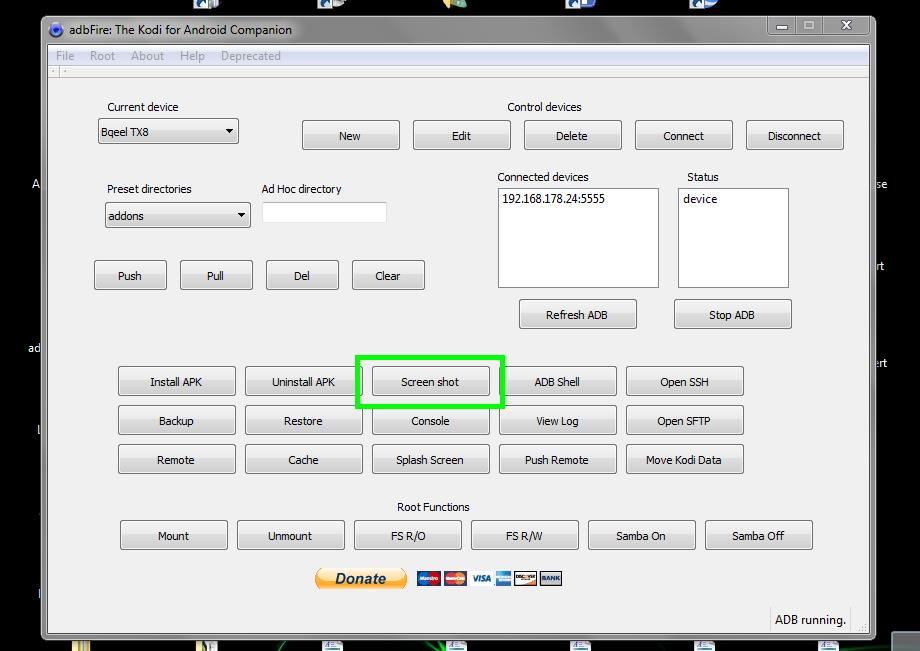Click the adbFire title bar app icon

coord(56,29)
